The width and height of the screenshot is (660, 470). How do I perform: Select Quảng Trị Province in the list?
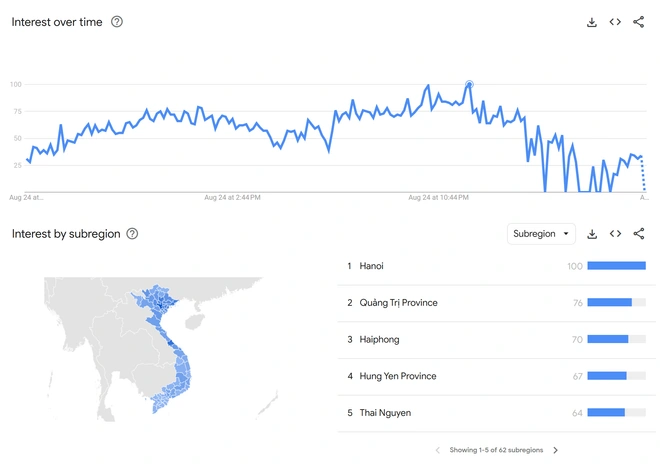[398, 303]
